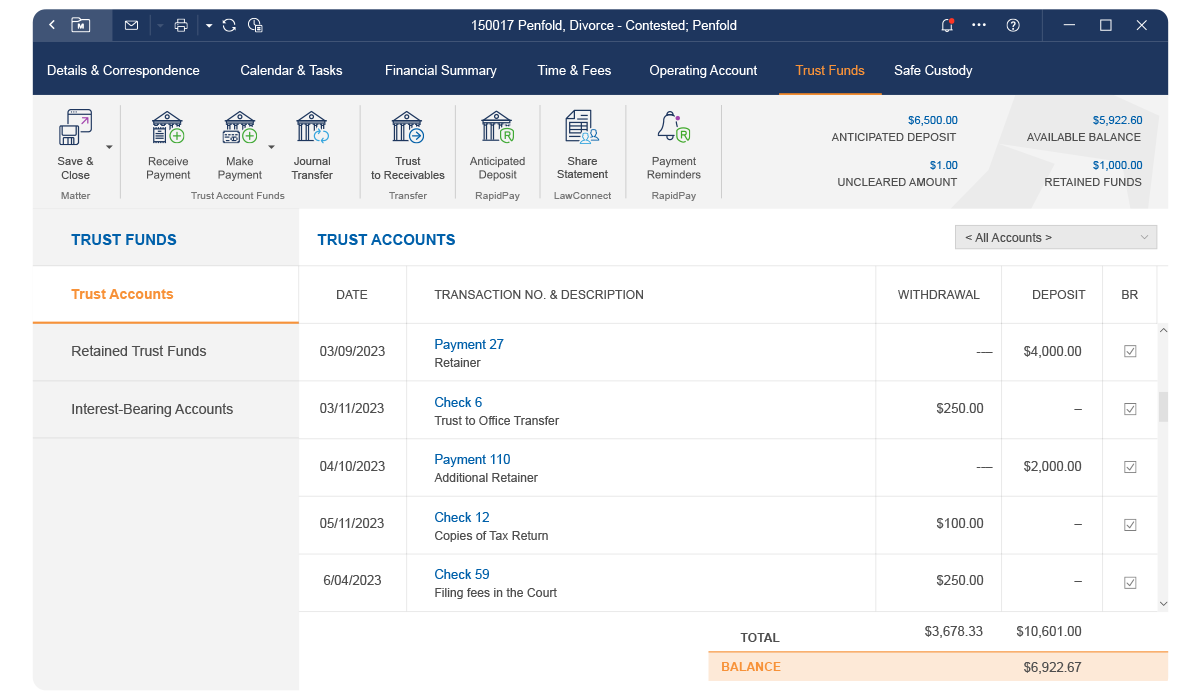1200x700 pixels.
Task: Click the Anticipated Deposit RapidPay icon
Action: point(497,128)
